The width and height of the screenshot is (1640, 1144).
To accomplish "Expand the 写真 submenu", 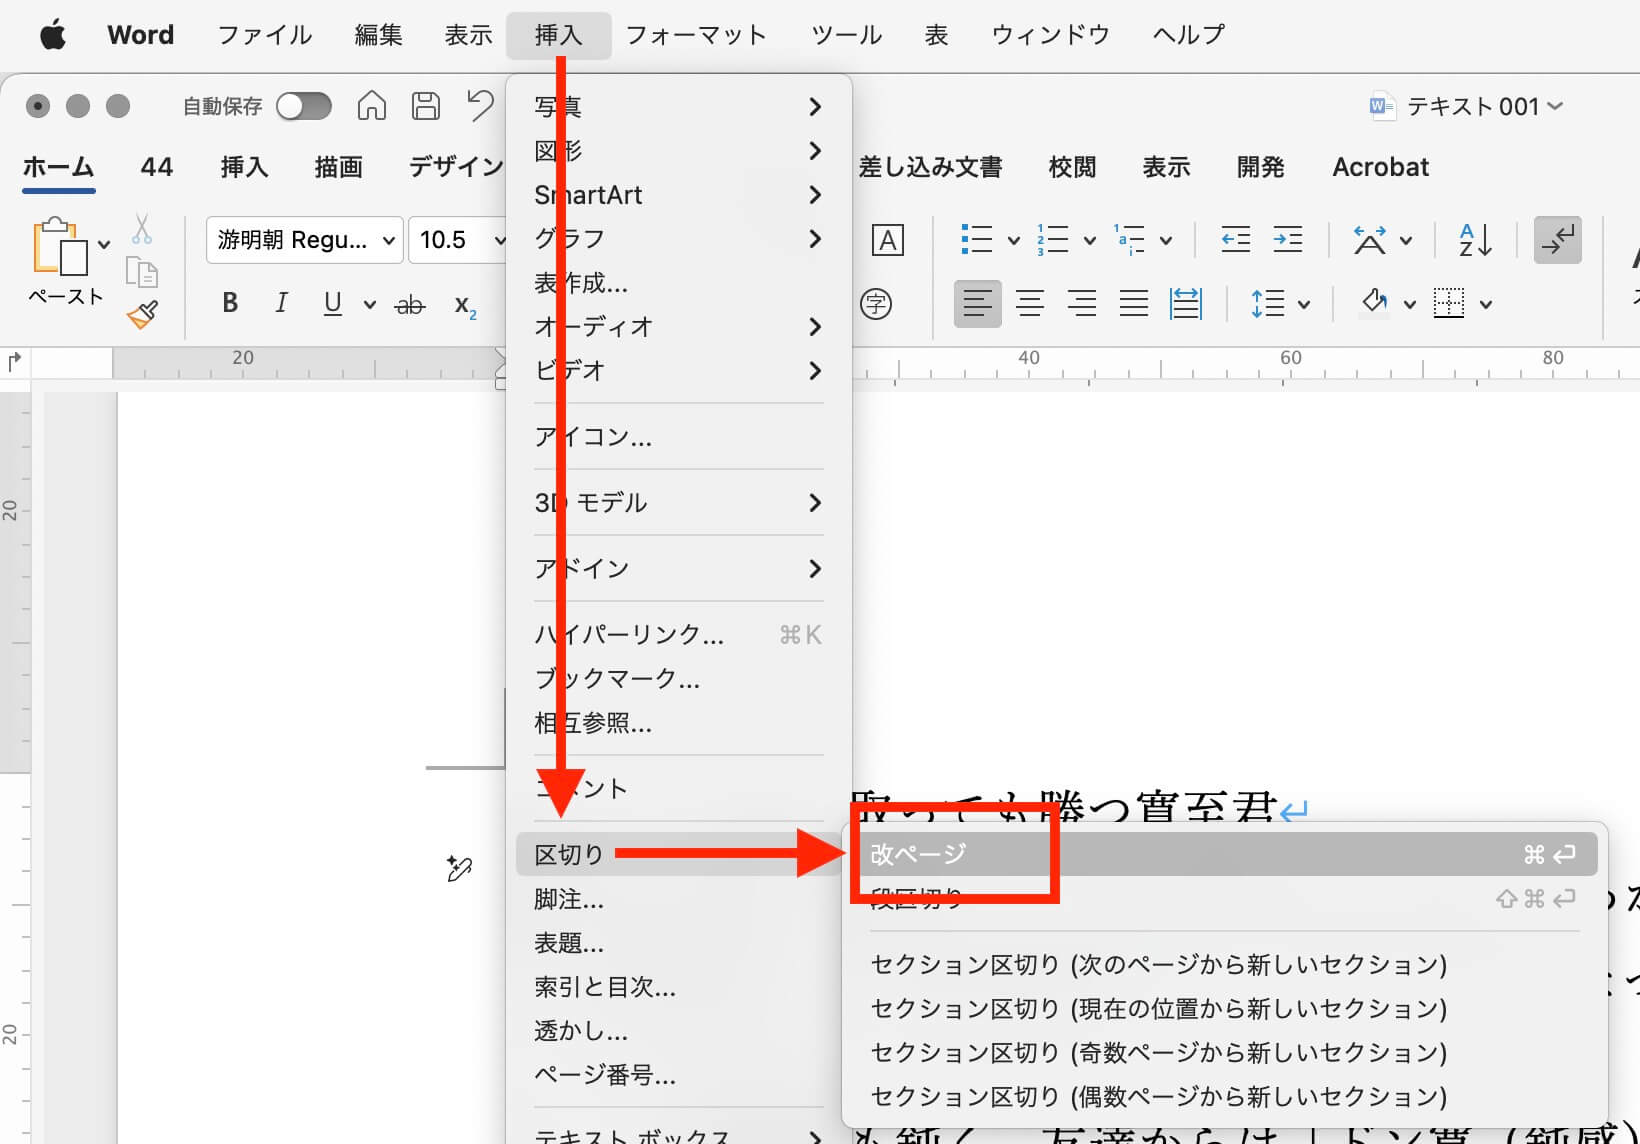I will 679,106.
